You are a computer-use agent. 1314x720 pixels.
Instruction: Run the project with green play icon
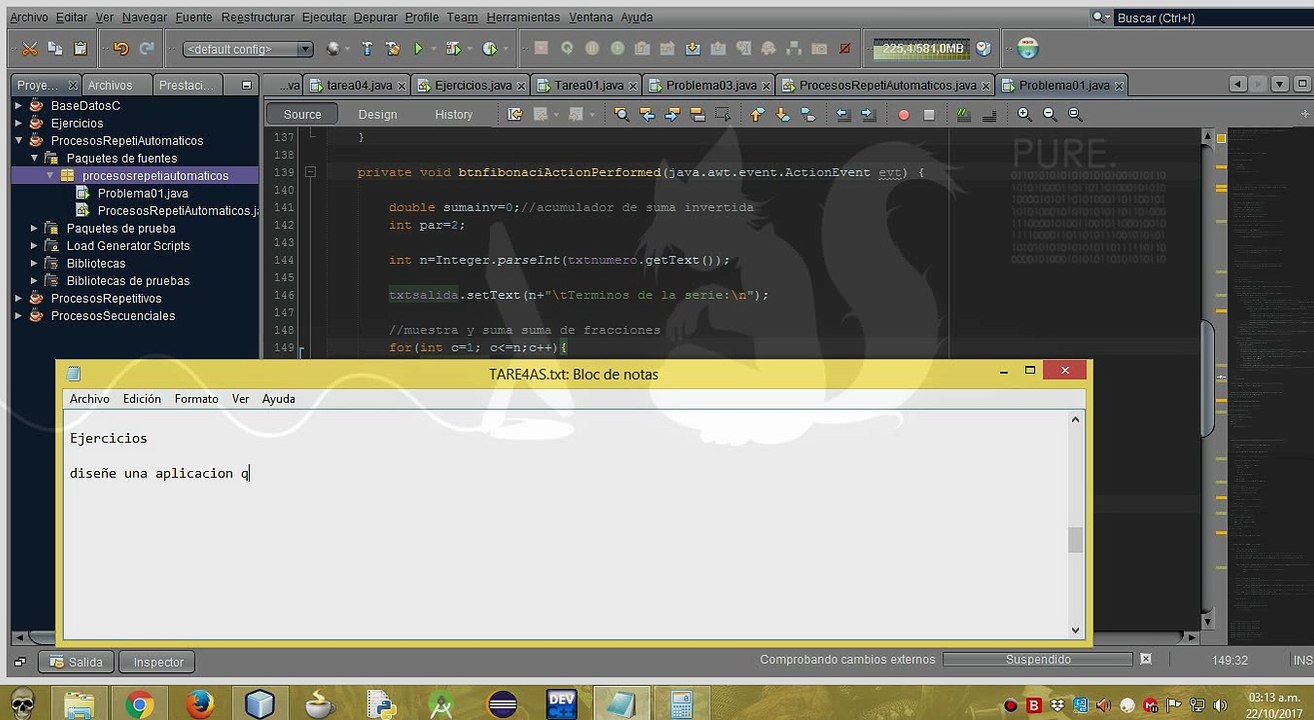click(x=419, y=48)
